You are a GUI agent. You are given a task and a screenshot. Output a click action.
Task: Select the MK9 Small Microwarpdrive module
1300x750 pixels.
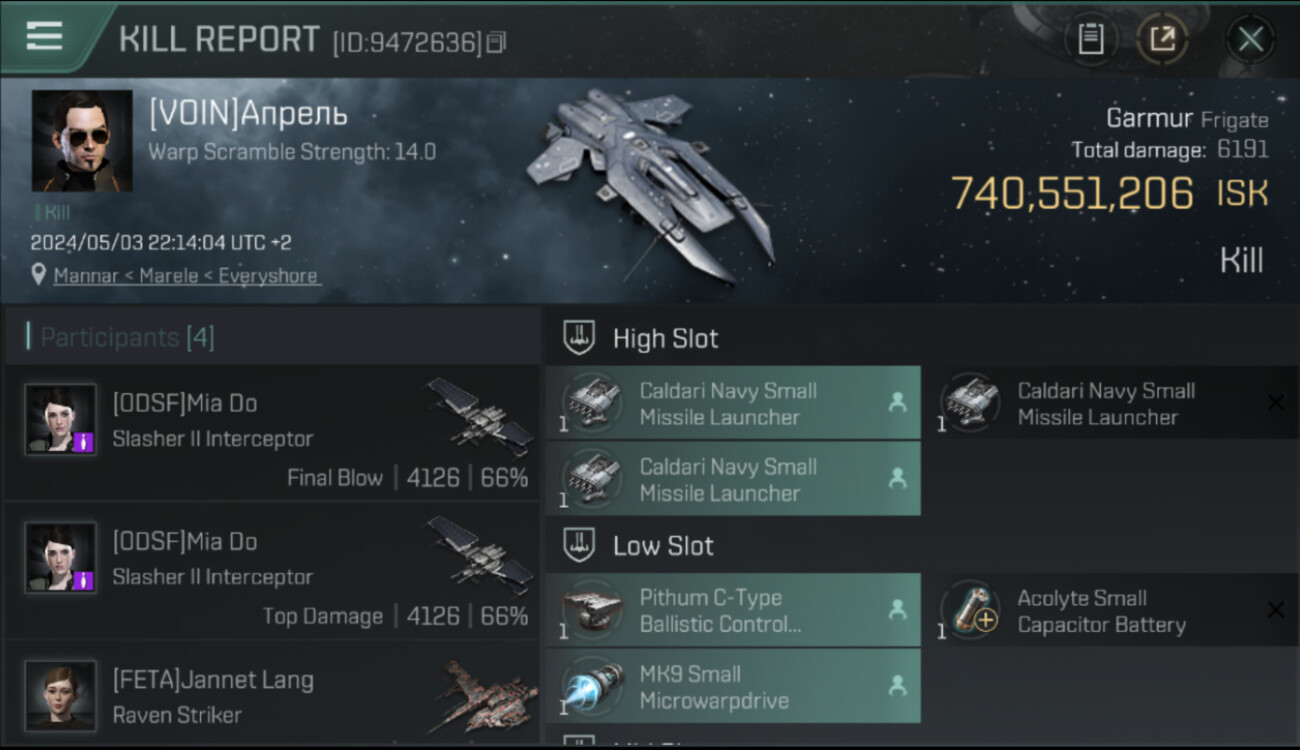tap(733, 686)
